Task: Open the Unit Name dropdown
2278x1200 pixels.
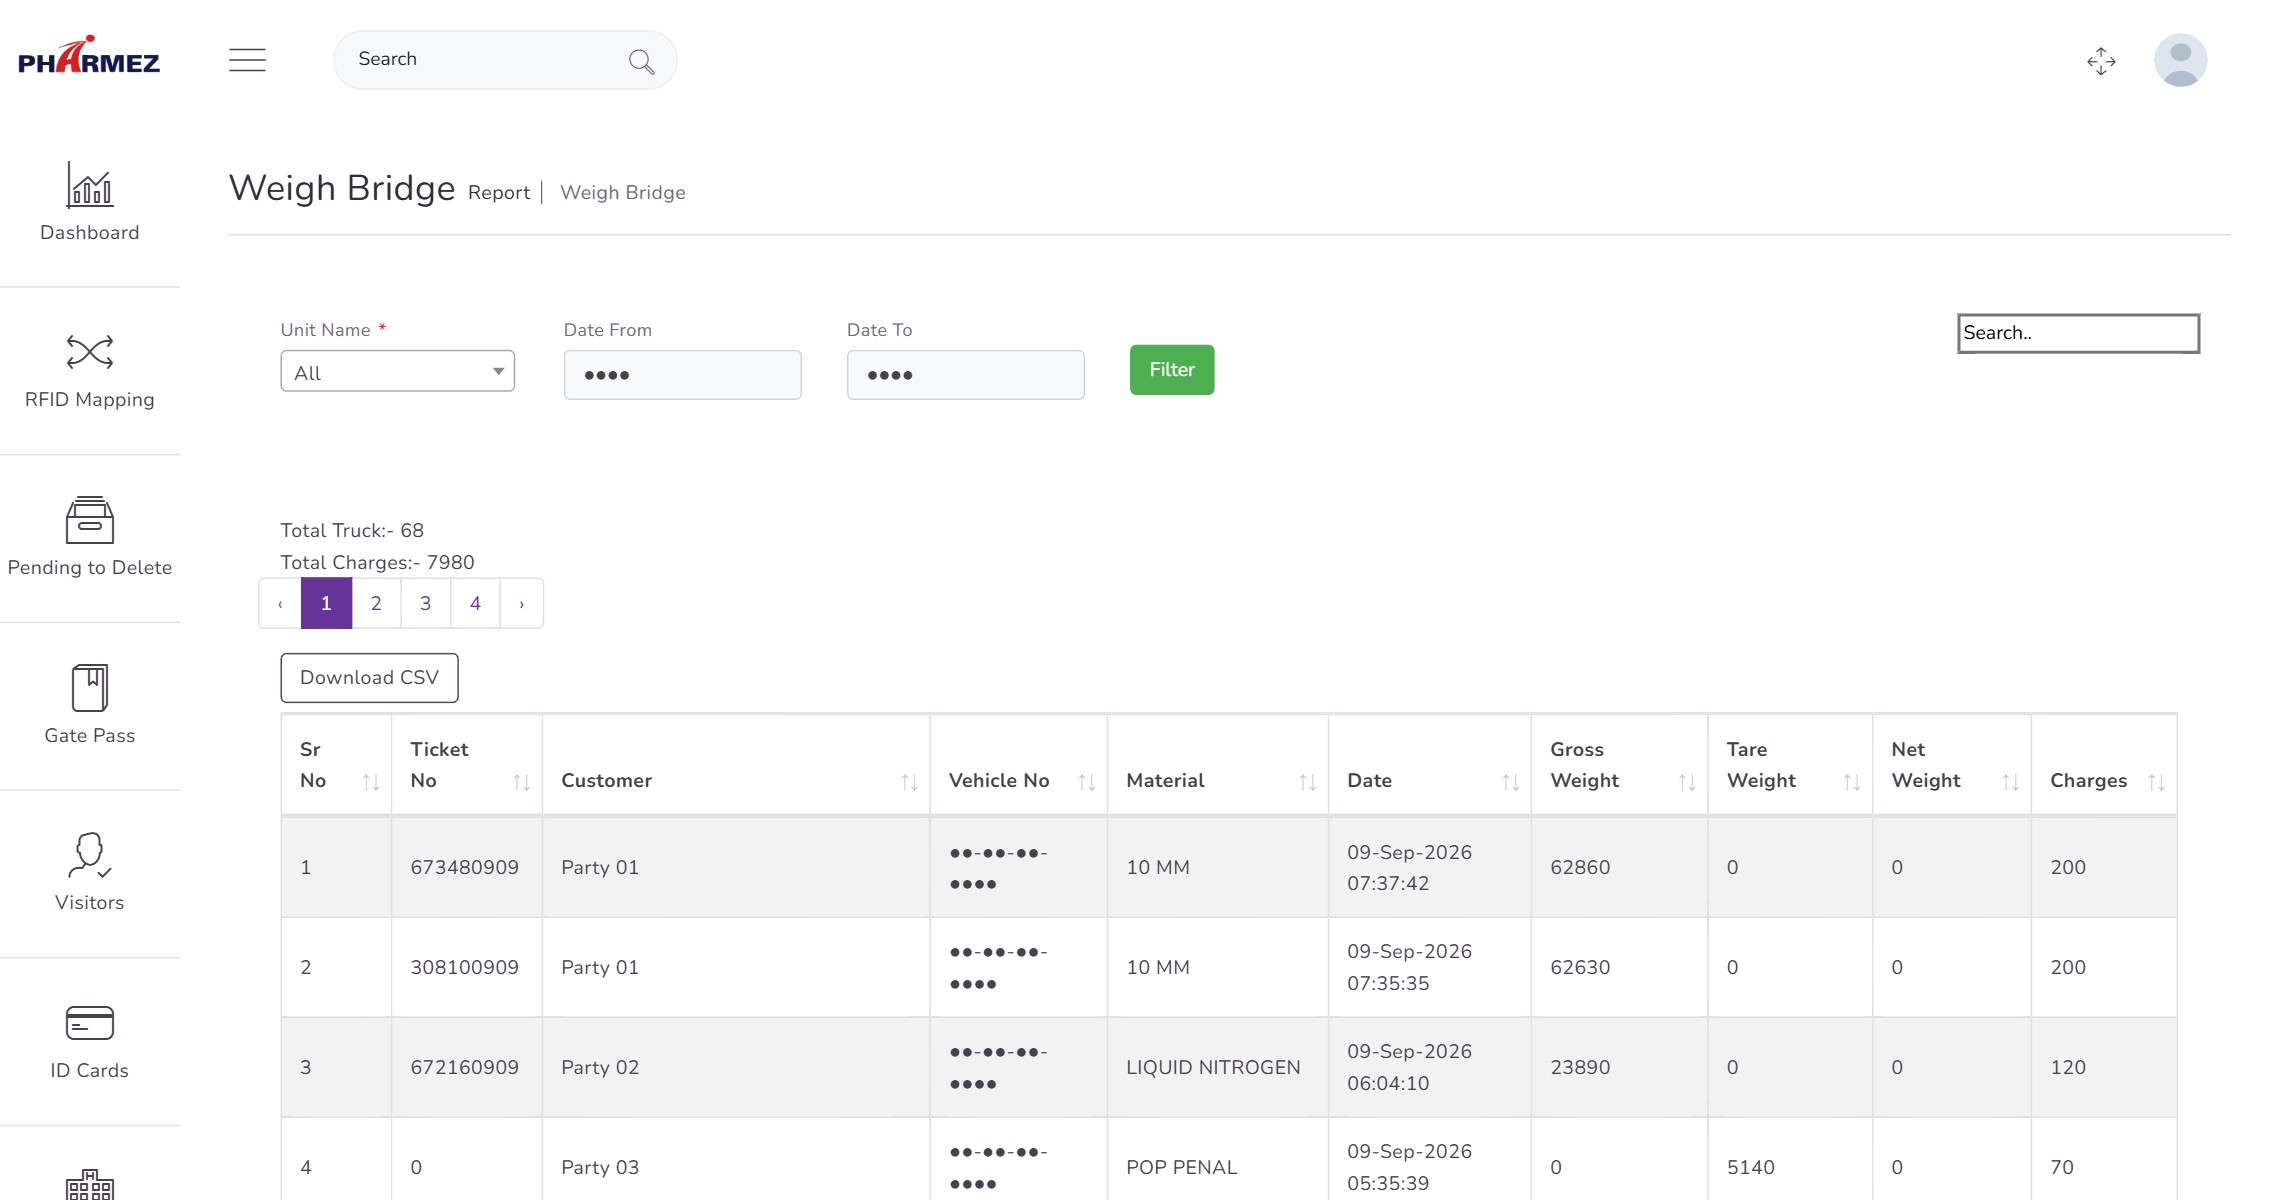Action: (x=397, y=371)
